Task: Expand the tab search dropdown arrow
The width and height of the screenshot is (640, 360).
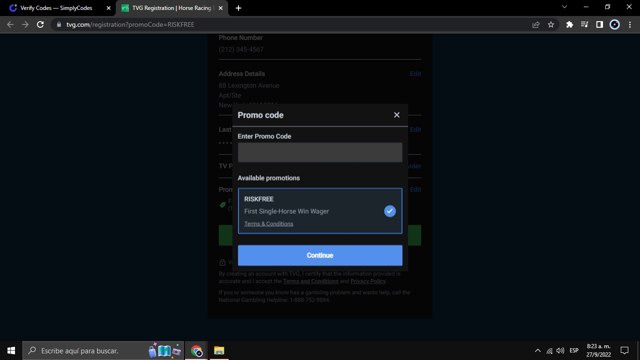Action: pyautogui.click(x=564, y=7)
